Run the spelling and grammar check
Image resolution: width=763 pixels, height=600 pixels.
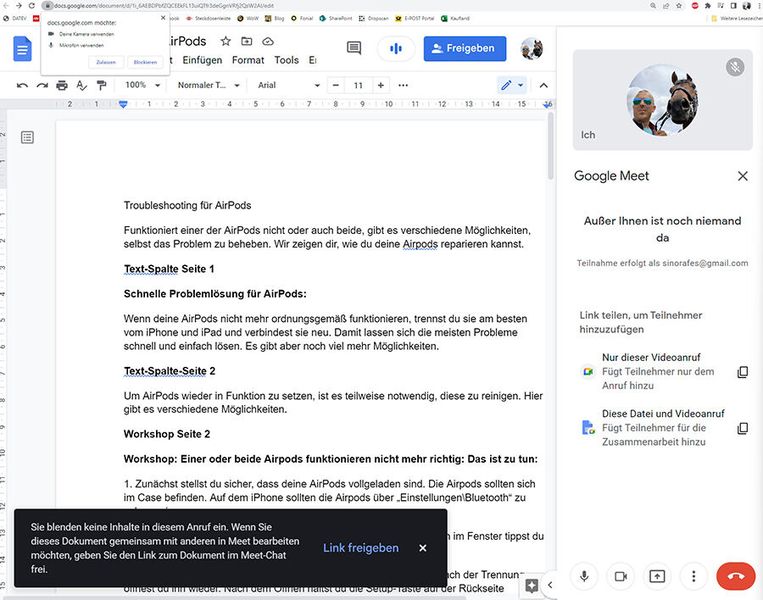coord(81,86)
